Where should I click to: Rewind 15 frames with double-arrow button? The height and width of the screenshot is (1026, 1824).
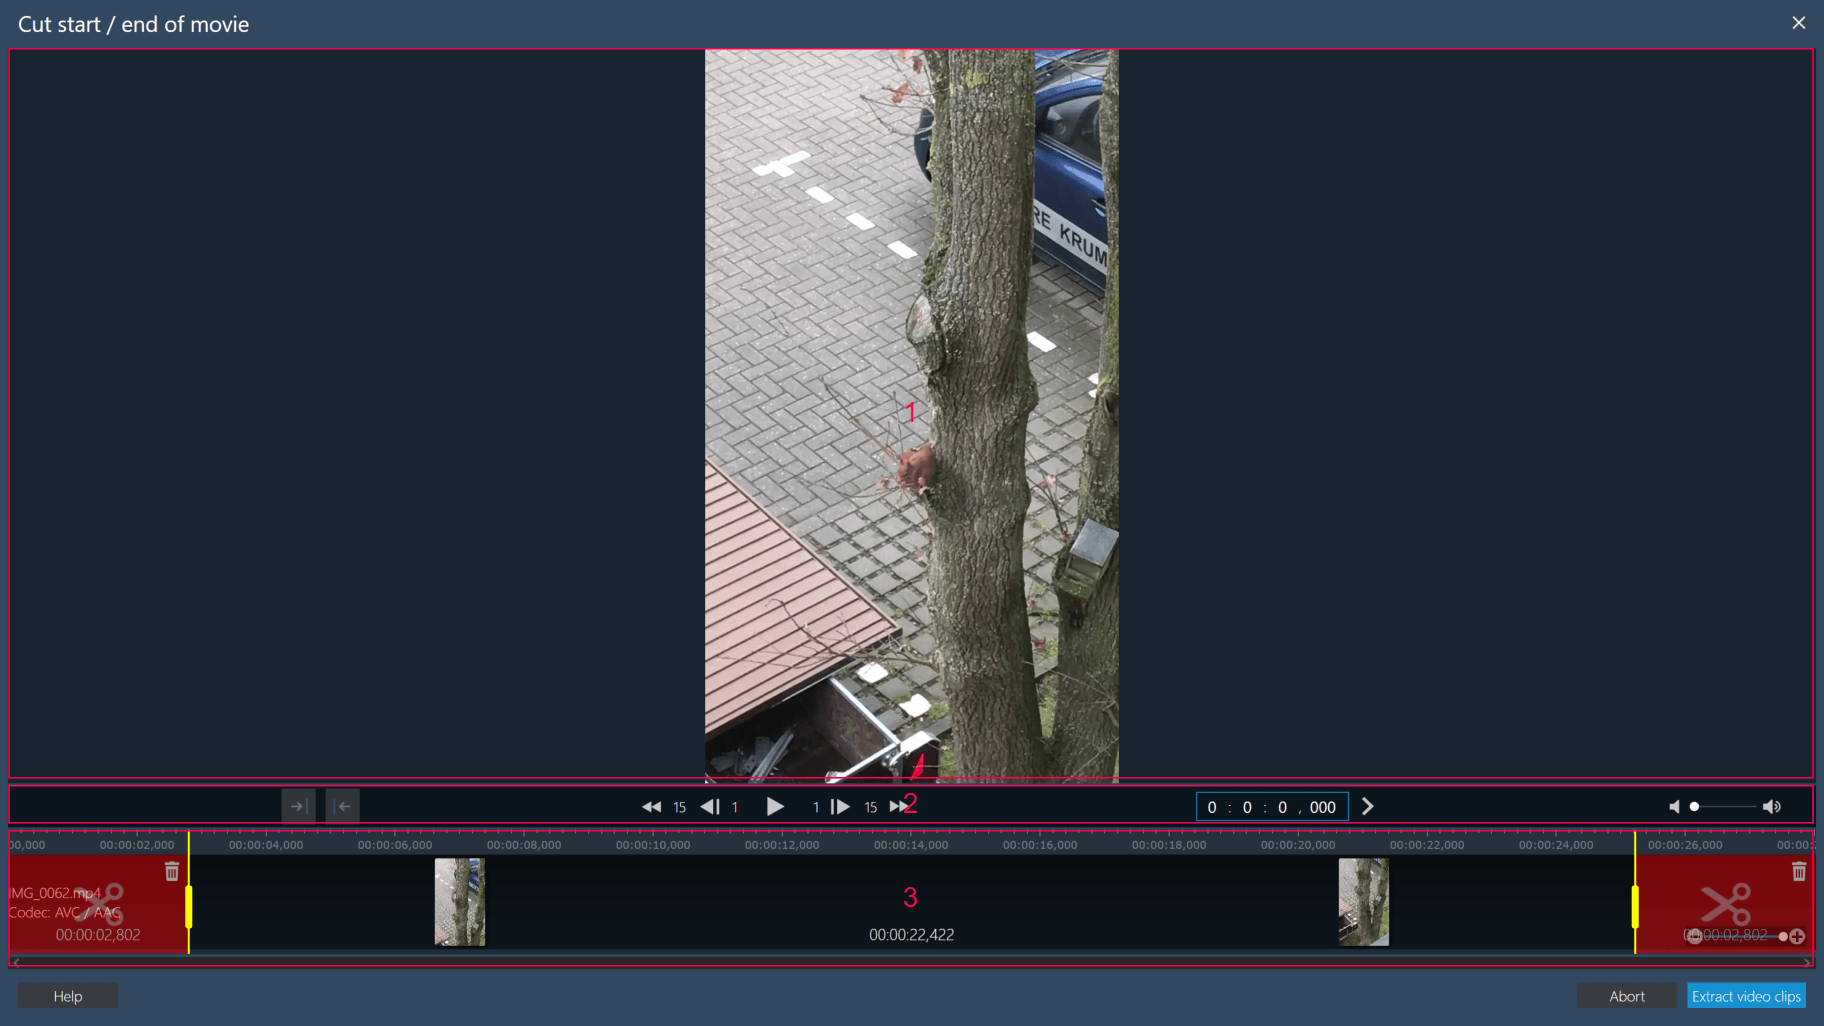[652, 807]
